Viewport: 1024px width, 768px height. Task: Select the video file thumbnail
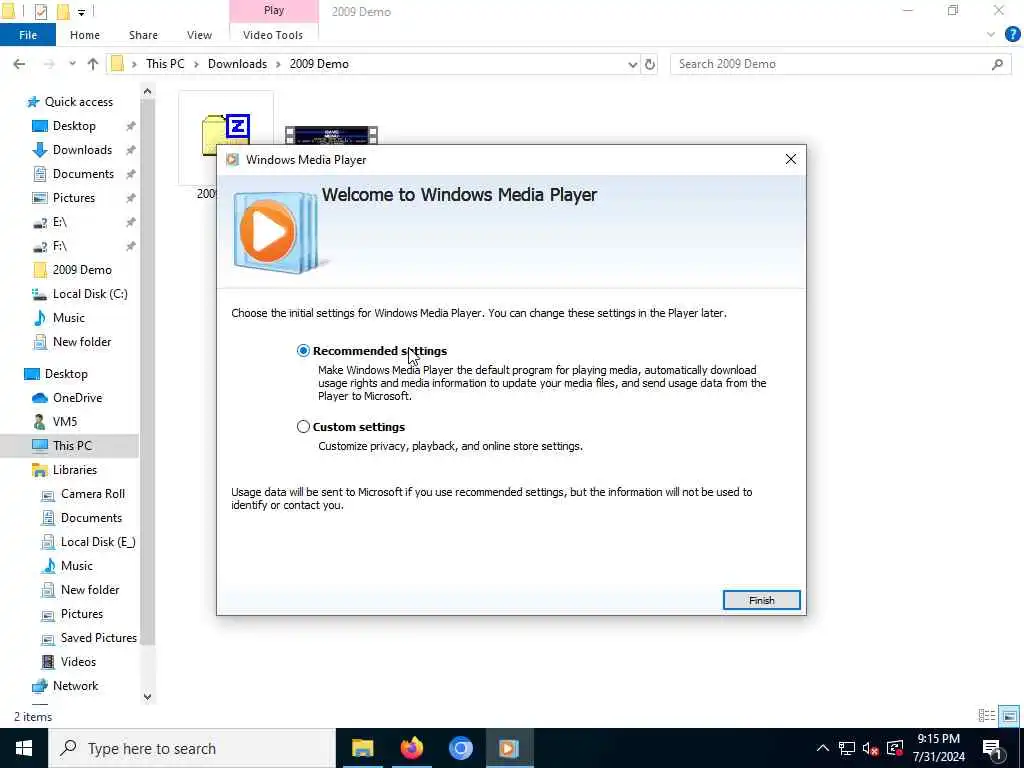point(331,135)
